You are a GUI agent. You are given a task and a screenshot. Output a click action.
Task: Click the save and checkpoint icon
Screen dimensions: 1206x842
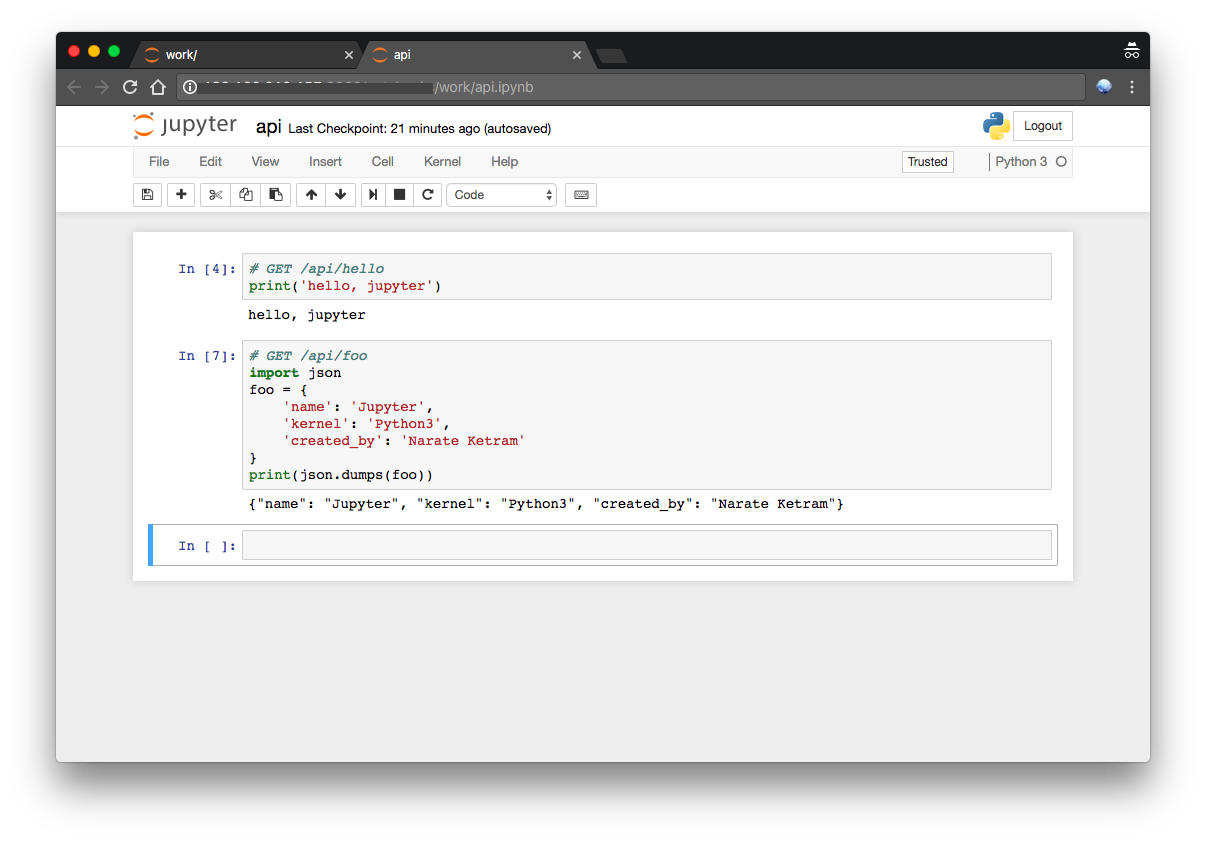click(147, 195)
